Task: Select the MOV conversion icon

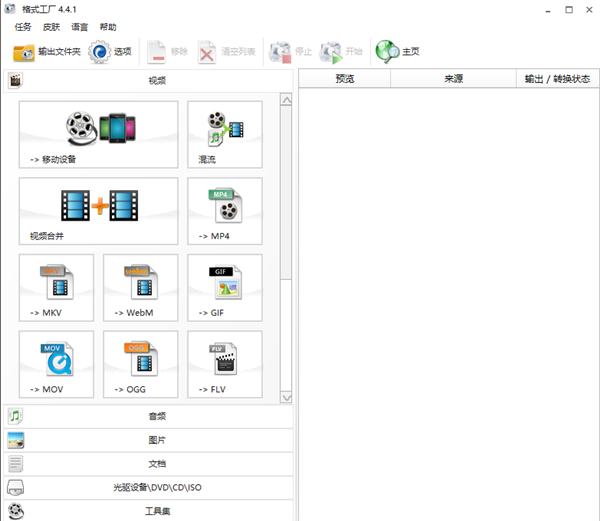Action: pyautogui.click(x=56, y=364)
